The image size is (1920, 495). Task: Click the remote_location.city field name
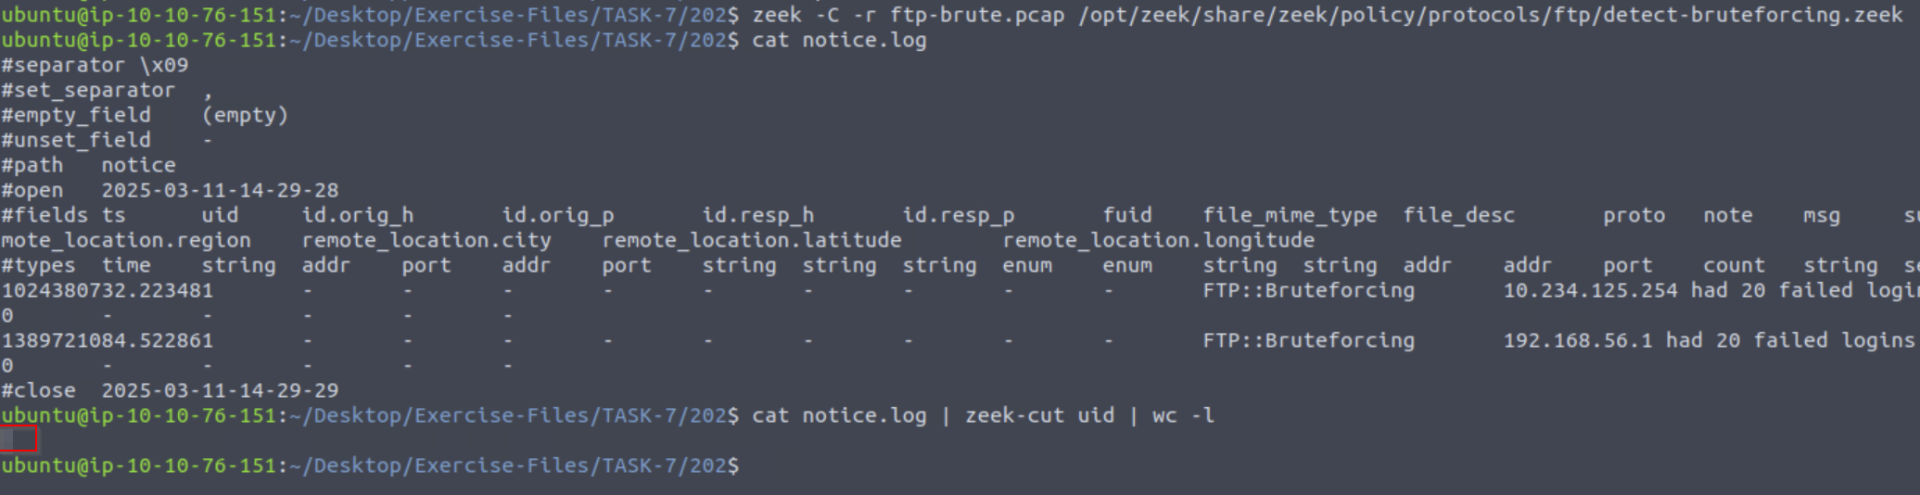coord(427,240)
